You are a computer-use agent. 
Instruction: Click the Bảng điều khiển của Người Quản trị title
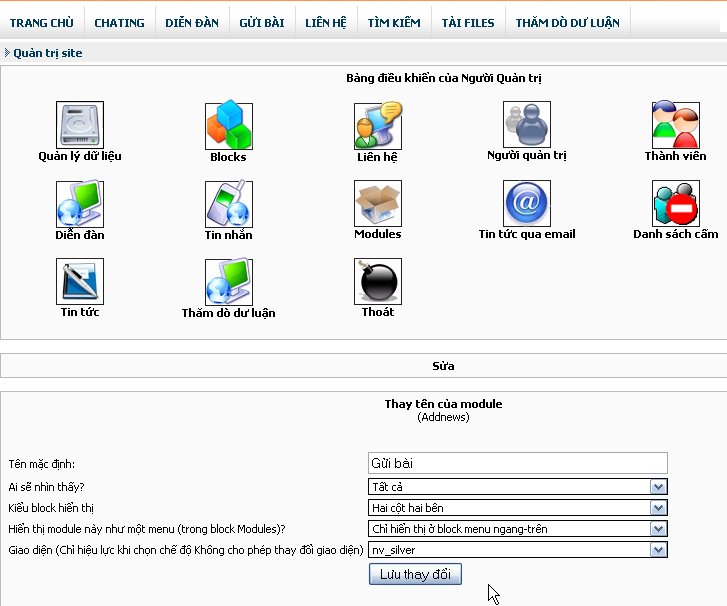pyautogui.click(x=444, y=78)
